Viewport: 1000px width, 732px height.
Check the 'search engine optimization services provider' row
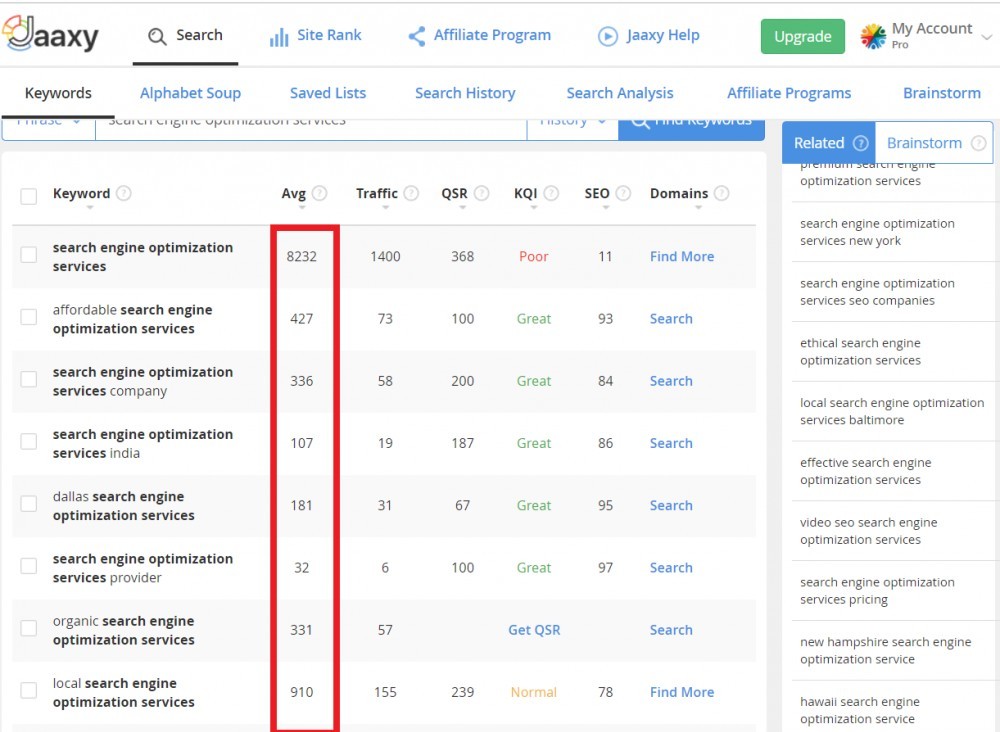coord(29,566)
